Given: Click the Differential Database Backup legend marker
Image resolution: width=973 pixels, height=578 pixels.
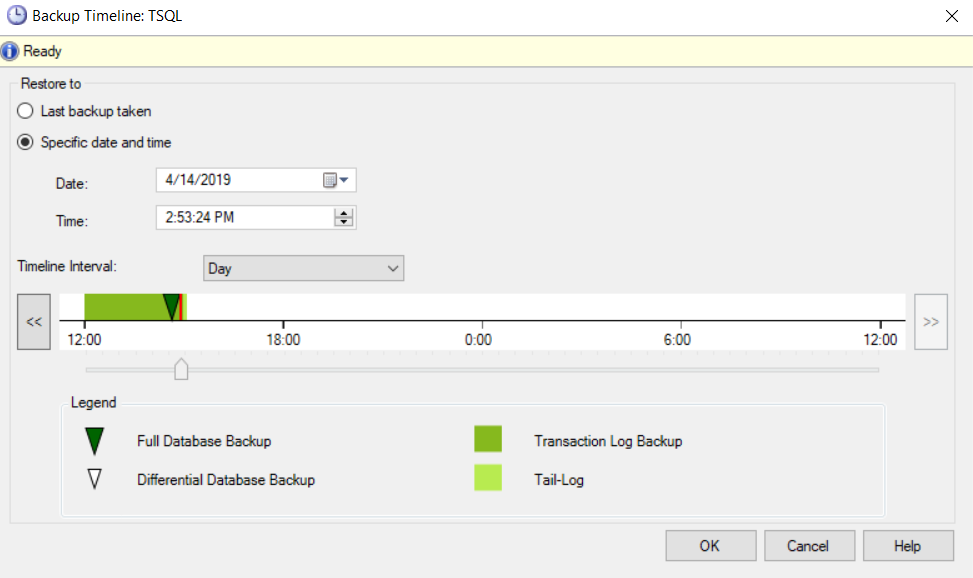Looking at the screenshot, I should click(94, 478).
